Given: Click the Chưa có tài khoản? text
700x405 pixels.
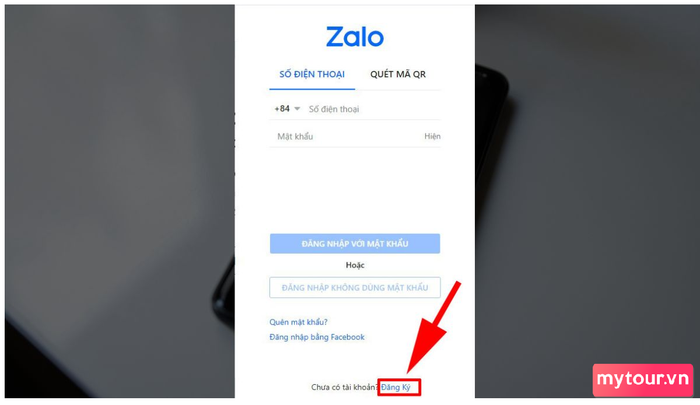Looking at the screenshot, I should [344, 387].
